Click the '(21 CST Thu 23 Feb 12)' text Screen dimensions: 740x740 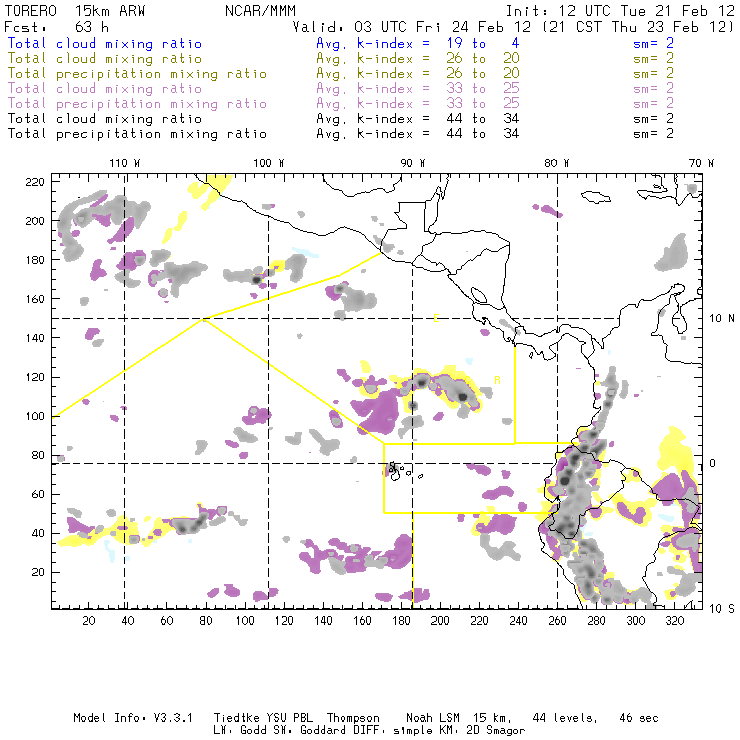tap(638, 27)
